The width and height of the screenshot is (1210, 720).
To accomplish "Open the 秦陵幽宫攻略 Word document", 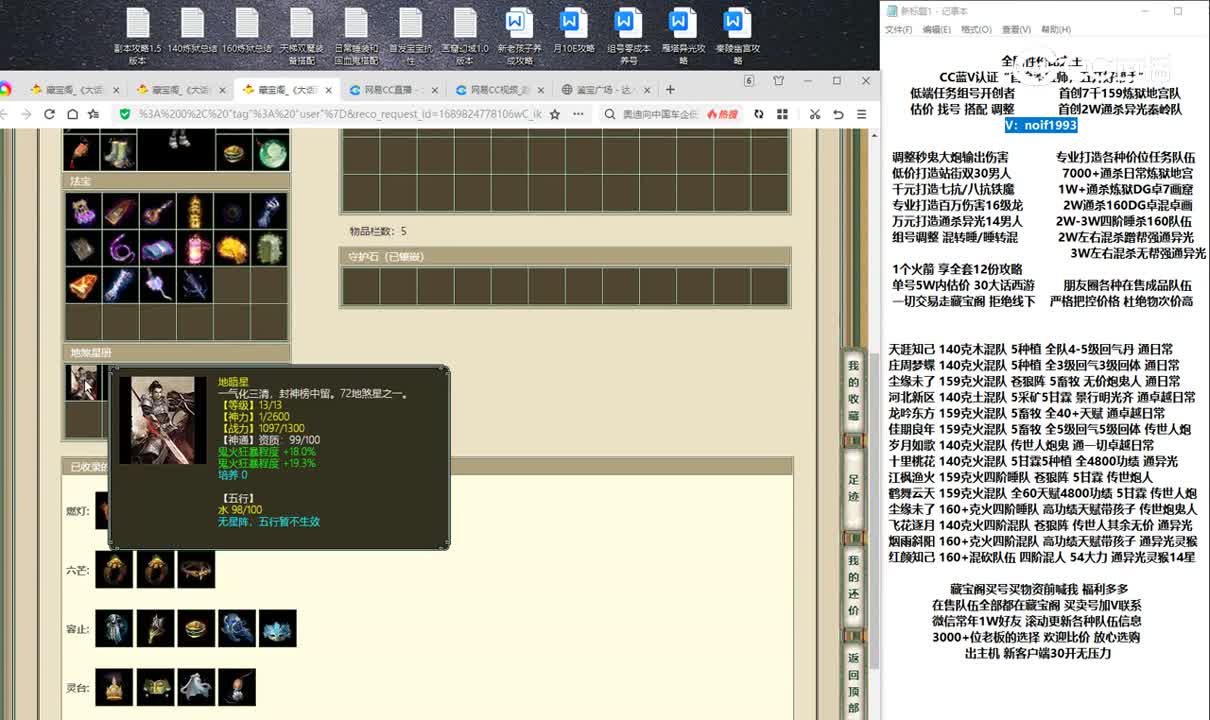I will pyautogui.click(x=737, y=36).
